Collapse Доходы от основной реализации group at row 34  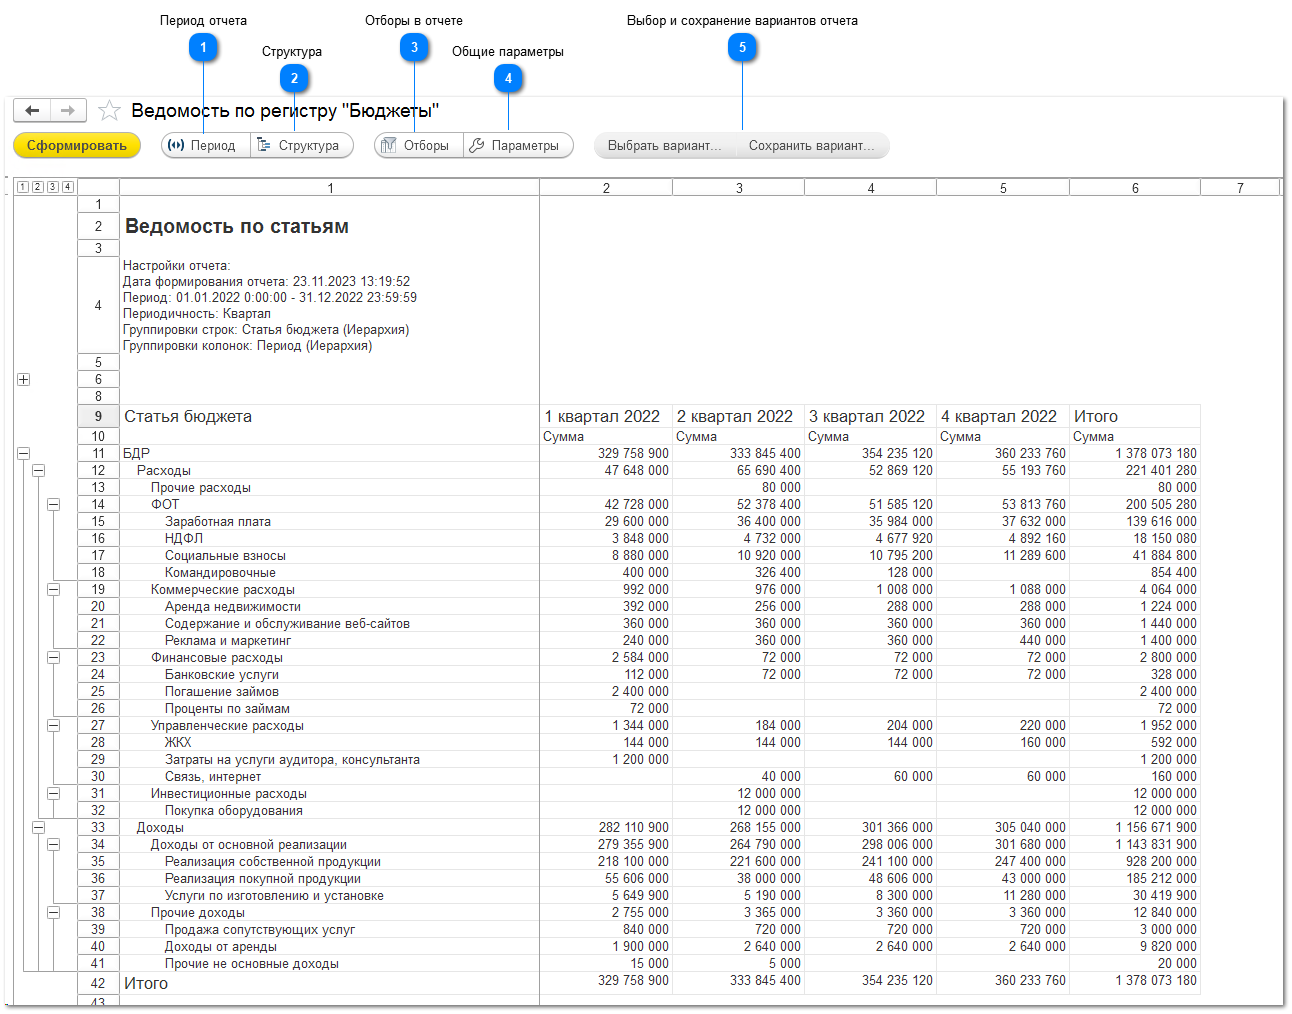click(53, 844)
